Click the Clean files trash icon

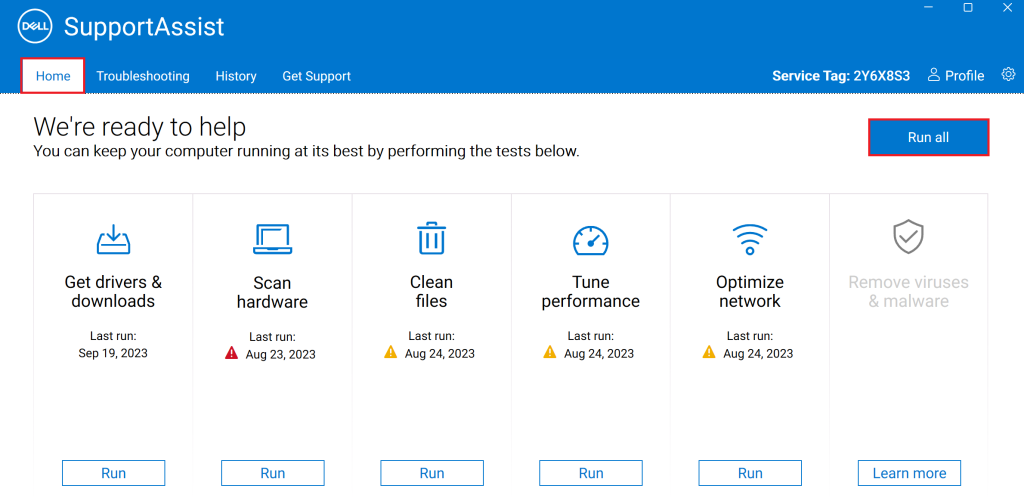click(x=432, y=238)
